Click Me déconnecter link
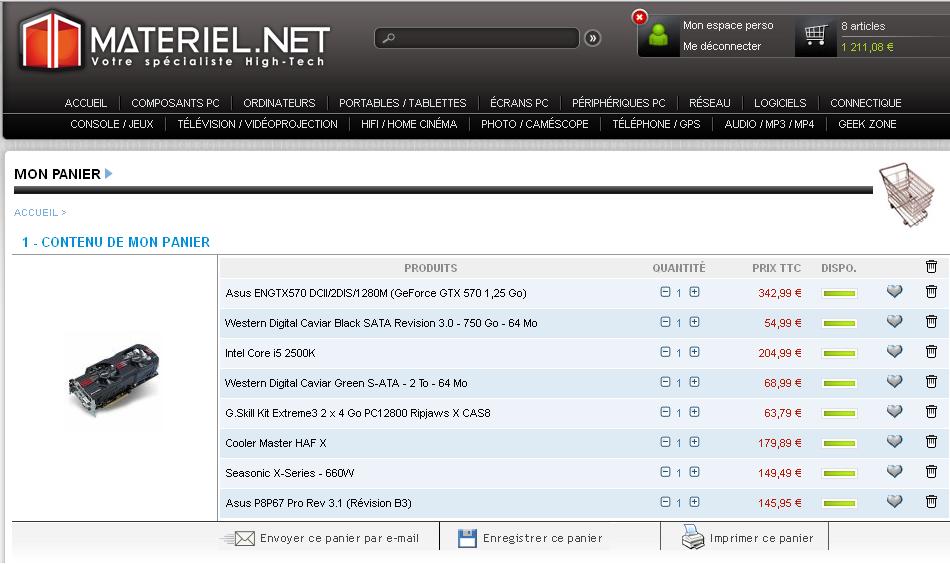Screen dimensions: 950x564 (x=721, y=46)
